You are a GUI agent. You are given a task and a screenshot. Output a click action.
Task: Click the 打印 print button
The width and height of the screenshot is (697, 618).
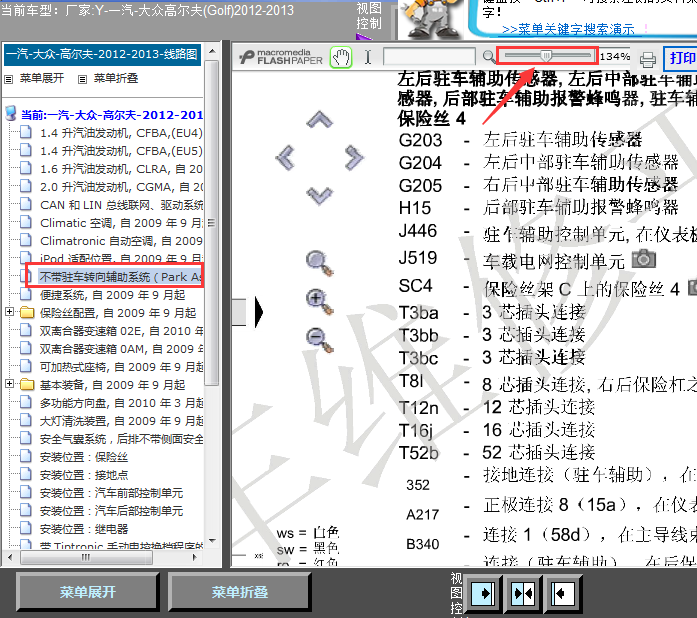pyautogui.click(x=681, y=58)
